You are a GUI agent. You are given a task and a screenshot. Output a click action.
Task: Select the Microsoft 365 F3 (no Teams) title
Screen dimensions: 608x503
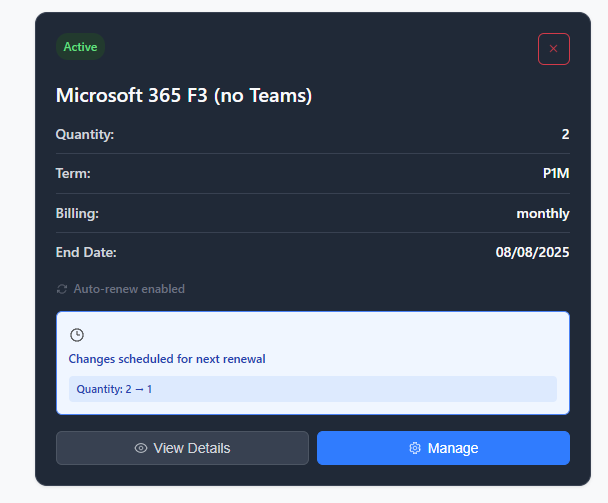pyautogui.click(x=184, y=95)
